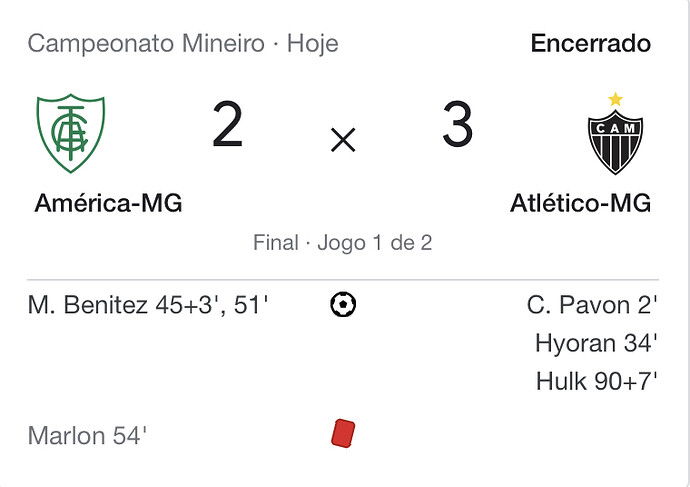690x487 pixels.
Task: Click the × separator between scores
Action: click(x=343, y=140)
